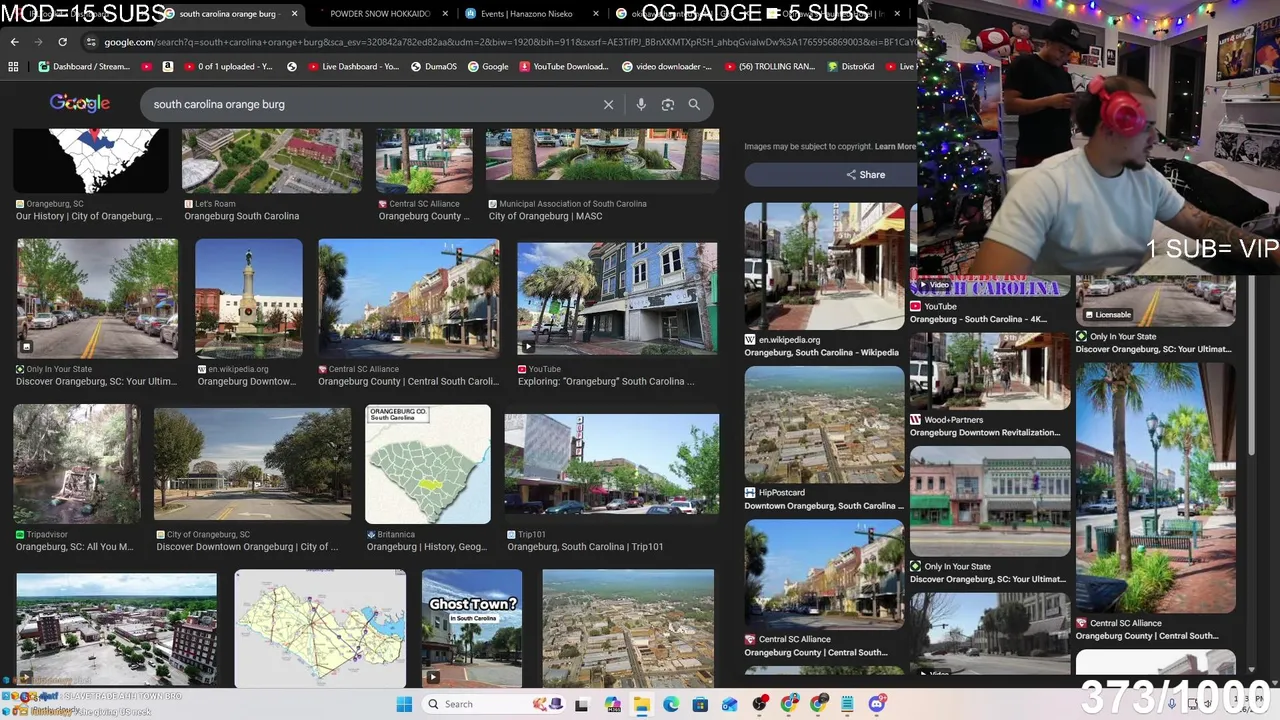Click the browser back arrow
This screenshot has height=720, width=1280.
pos(14,42)
